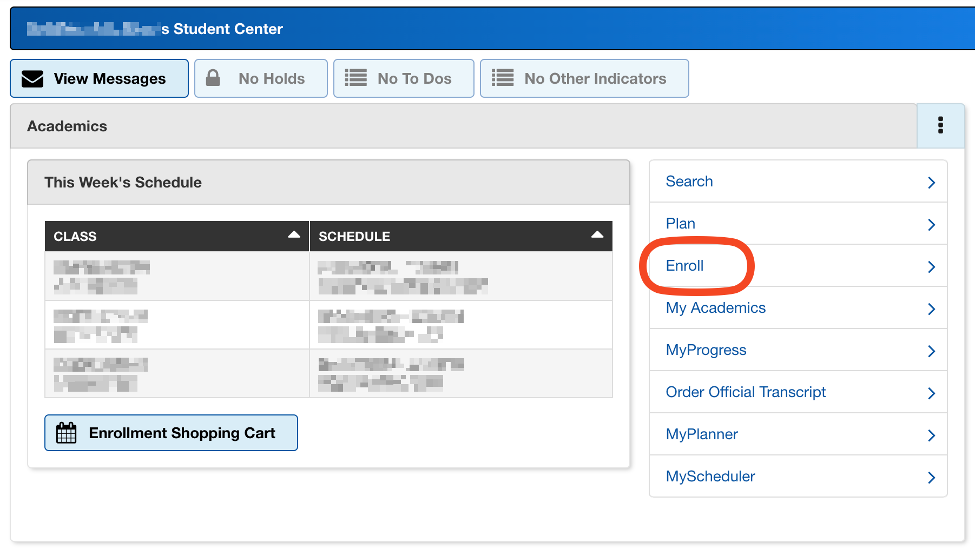Click the calendar icon on Enrollment Shopping Cart

coord(66,433)
